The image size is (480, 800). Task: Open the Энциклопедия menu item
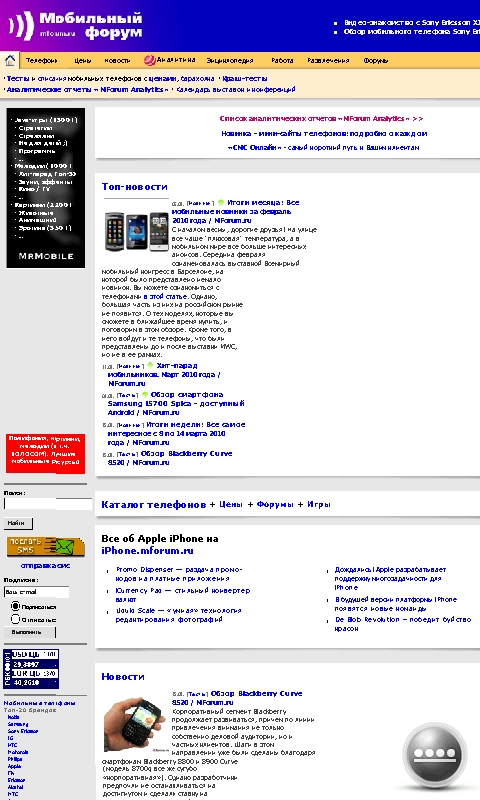tap(230, 60)
